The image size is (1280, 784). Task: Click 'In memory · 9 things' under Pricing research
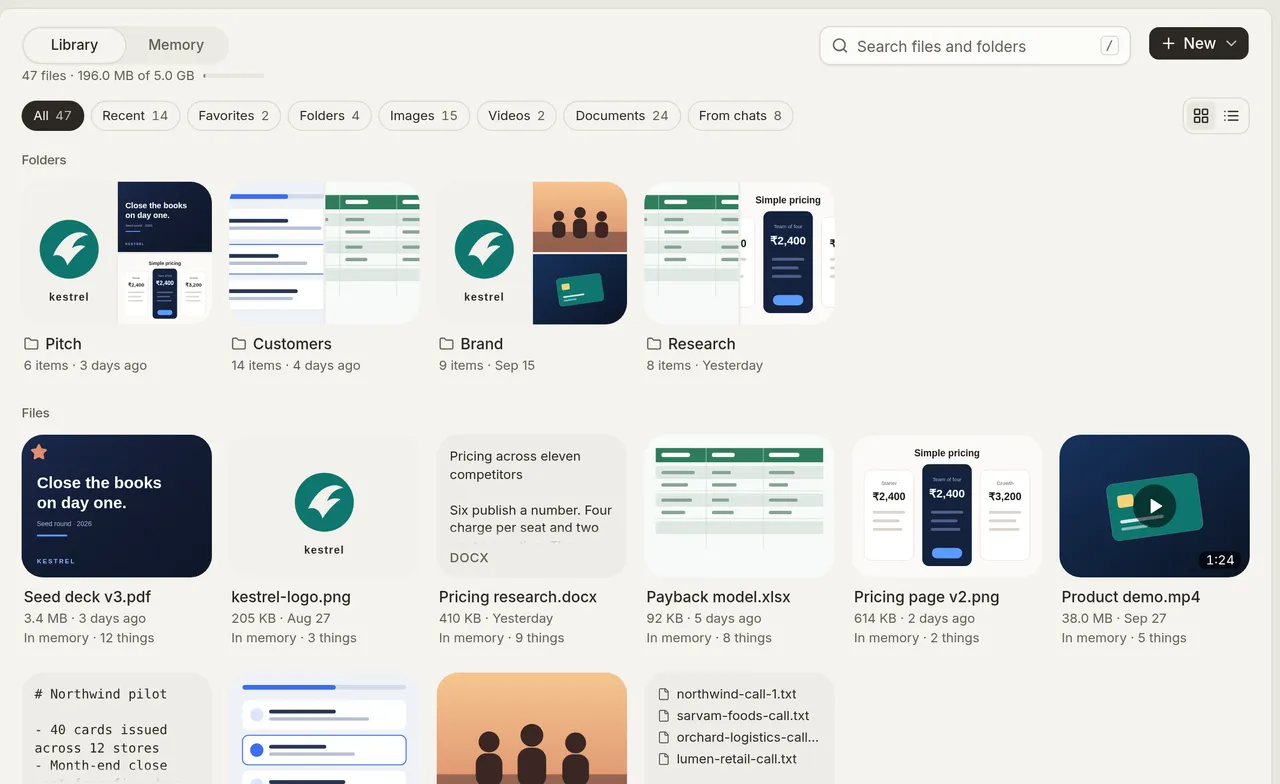click(x=502, y=638)
